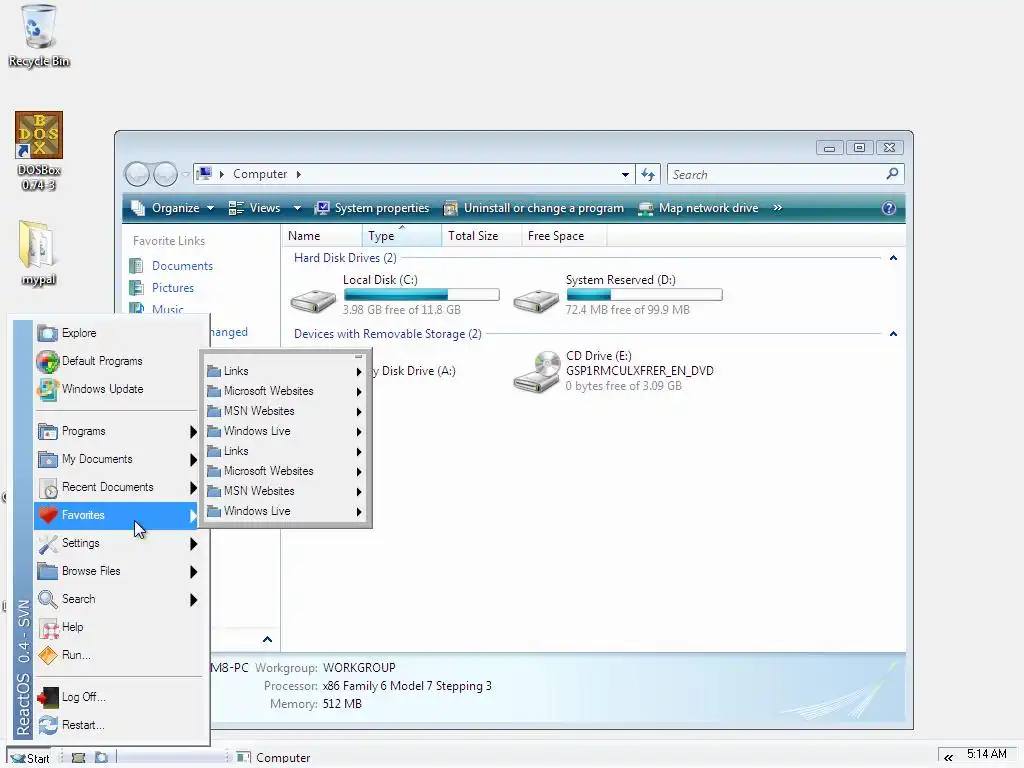The width and height of the screenshot is (1024, 768).
Task: Click Uninstall or change a program
Action: [x=534, y=208]
